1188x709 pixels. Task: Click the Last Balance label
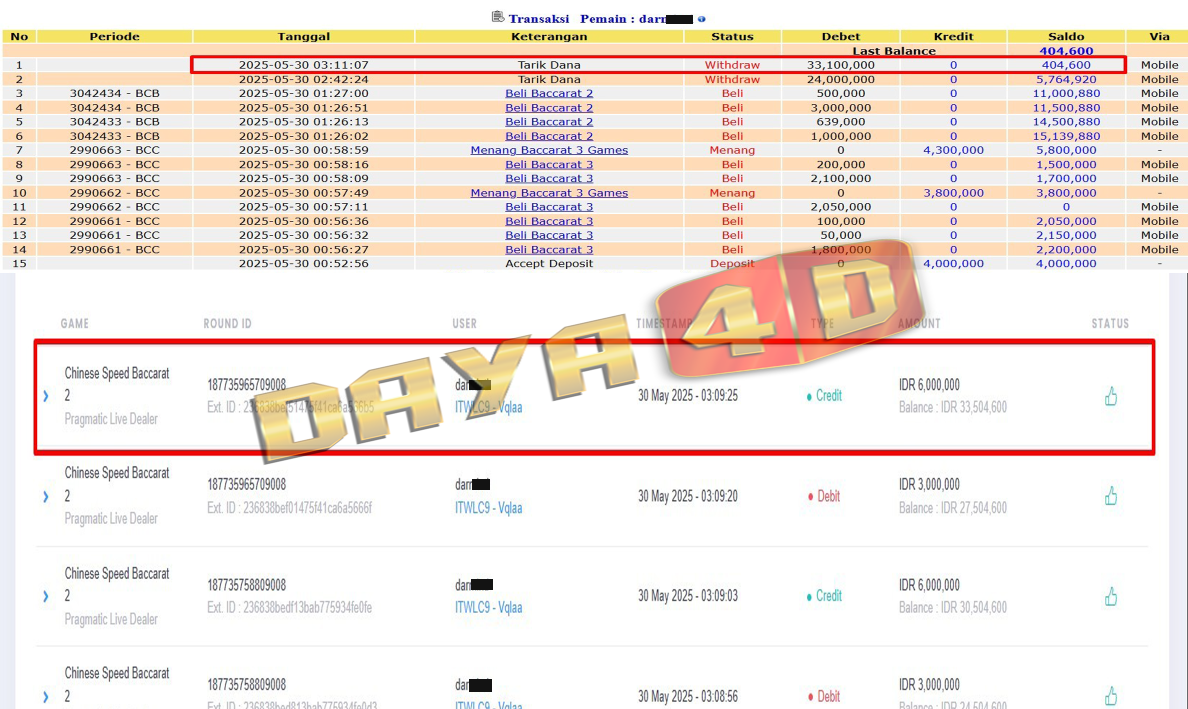click(x=894, y=51)
